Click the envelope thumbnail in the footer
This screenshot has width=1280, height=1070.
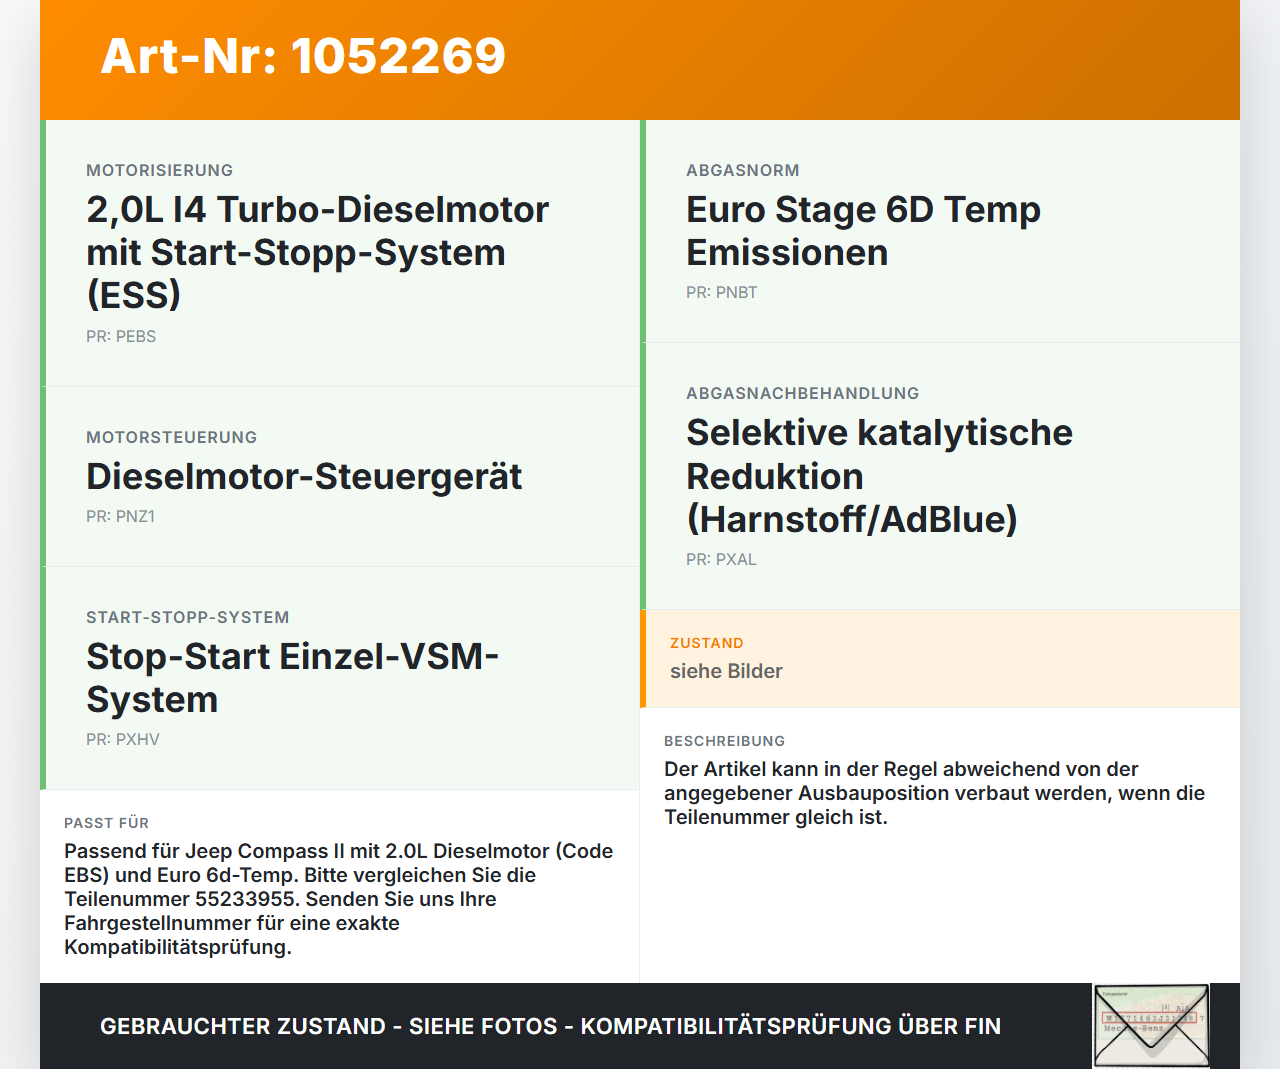(x=1151, y=1026)
